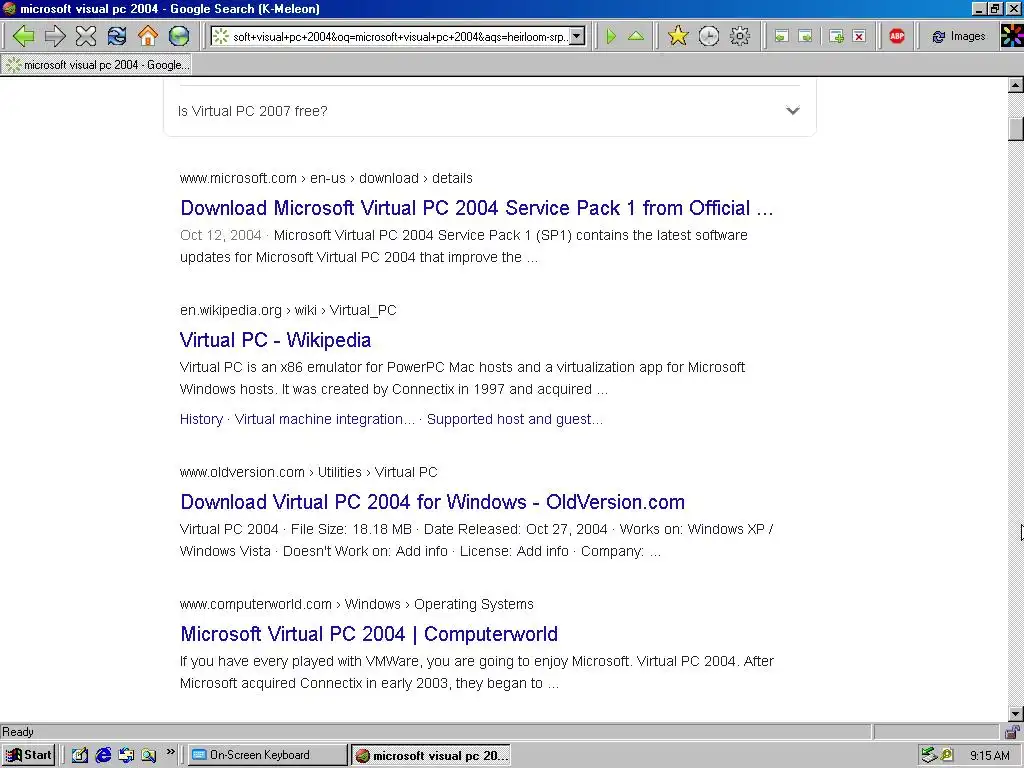
Task: Click inside the URL address field
Action: point(400,37)
